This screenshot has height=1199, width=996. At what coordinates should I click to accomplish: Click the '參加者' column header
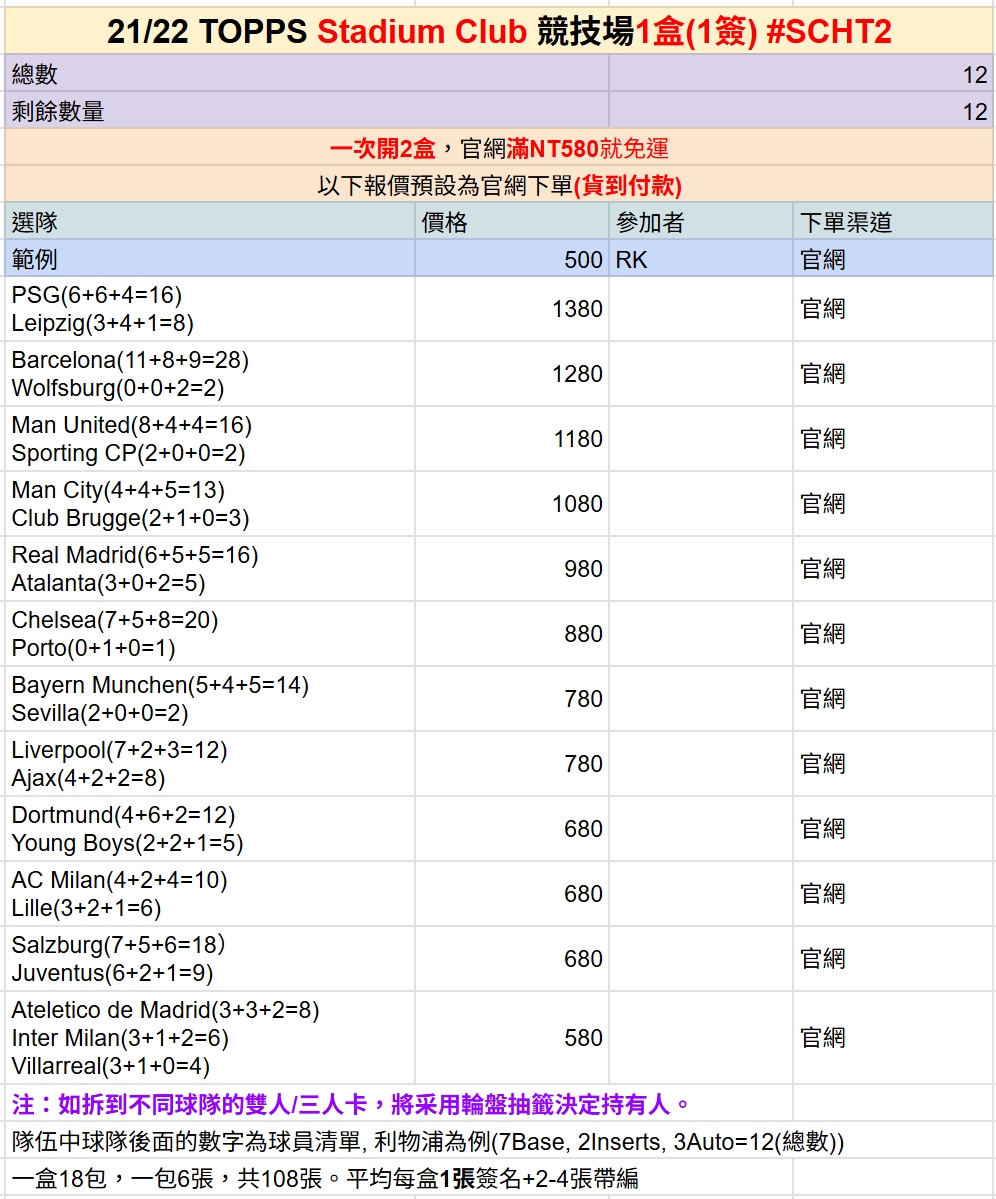[701, 222]
